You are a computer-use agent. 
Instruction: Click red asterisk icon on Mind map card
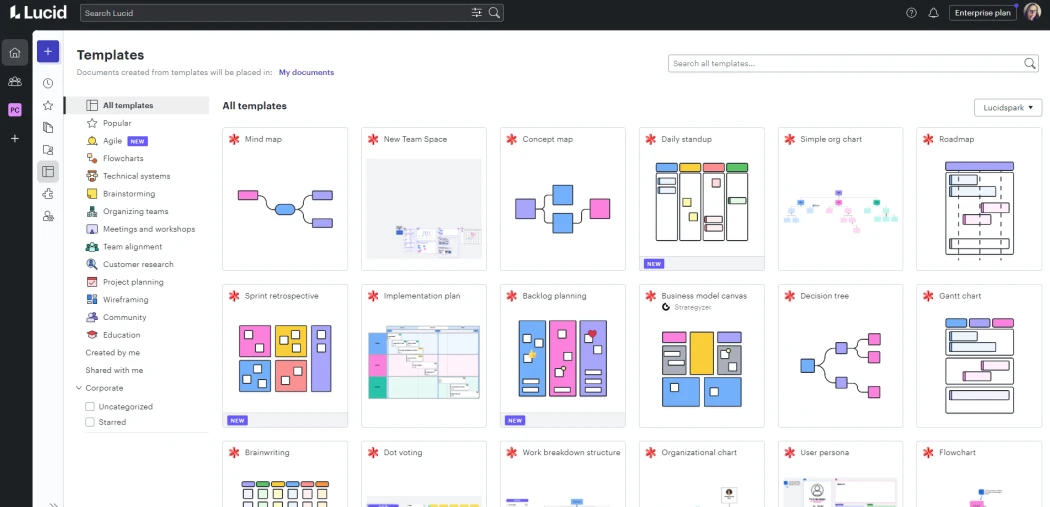click(234, 139)
